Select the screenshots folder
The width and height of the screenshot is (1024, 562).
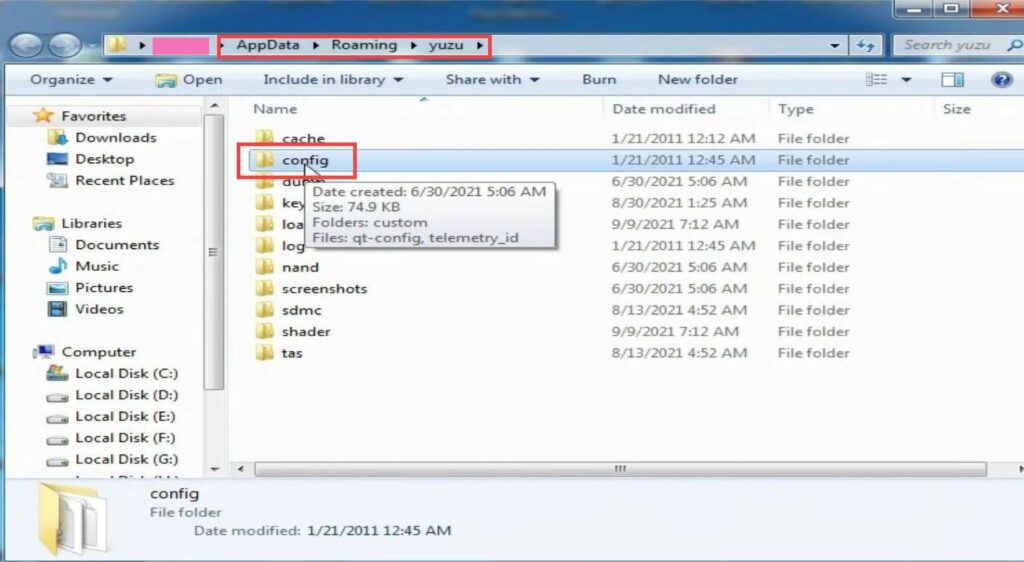click(x=325, y=289)
